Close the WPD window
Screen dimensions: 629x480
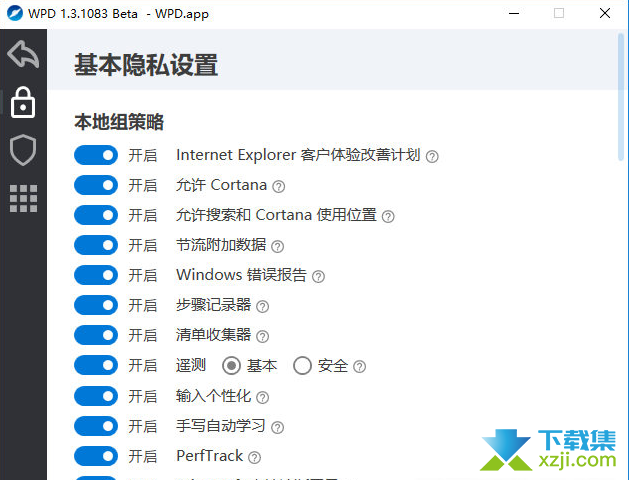(x=605, y=13)
